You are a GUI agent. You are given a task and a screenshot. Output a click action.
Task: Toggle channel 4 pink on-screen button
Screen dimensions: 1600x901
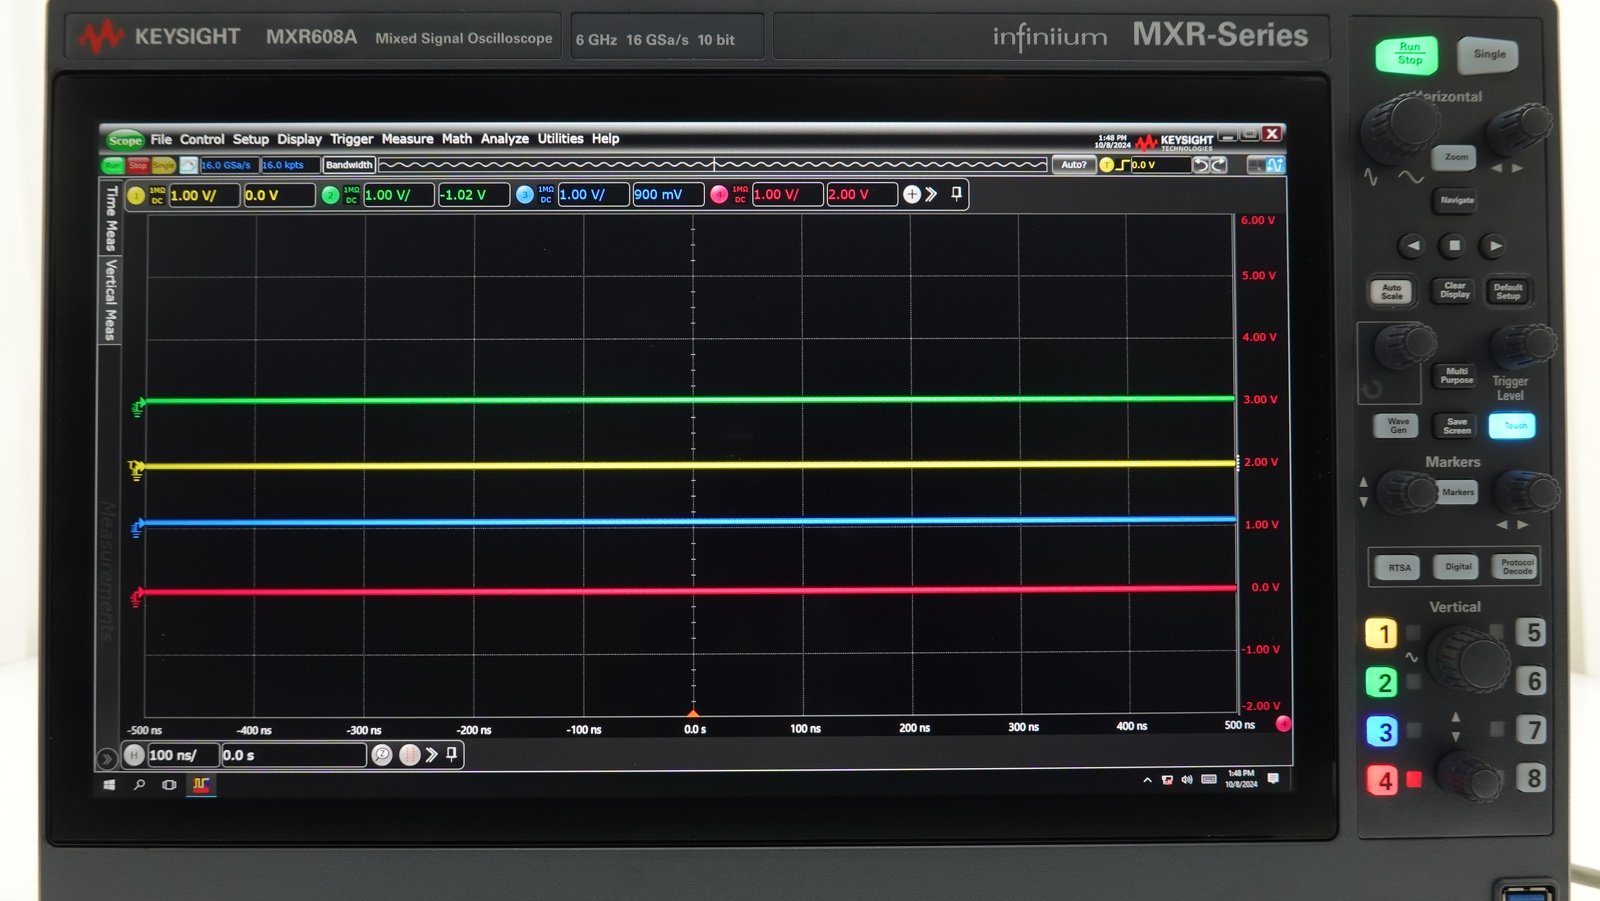[719, 195]
